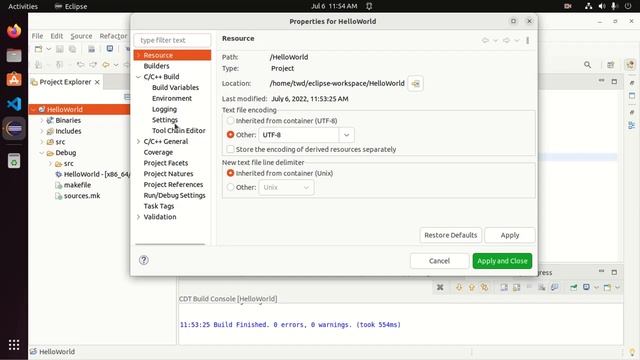Click the back navigation arrow in Resource page
Viewport: 640px width, 360px height.
coord(485,40)
